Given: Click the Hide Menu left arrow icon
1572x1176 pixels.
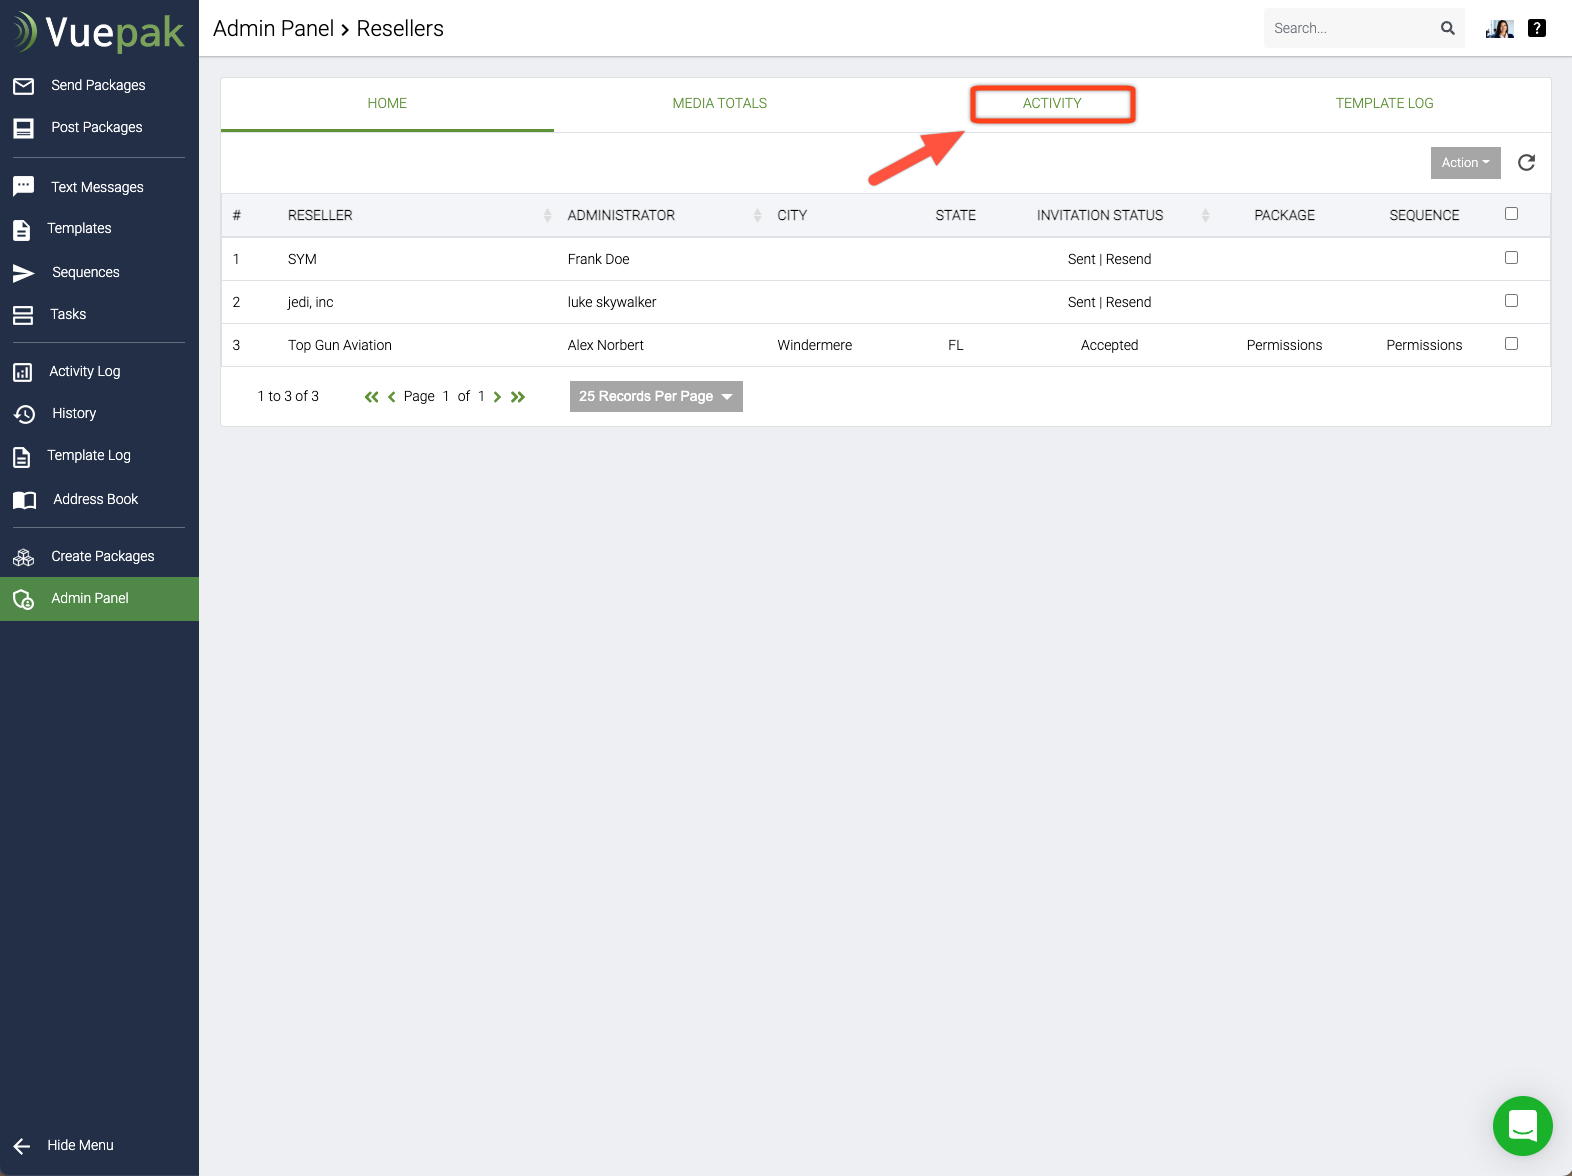Looking at the screenshot, I should [x=22, y=1146].
